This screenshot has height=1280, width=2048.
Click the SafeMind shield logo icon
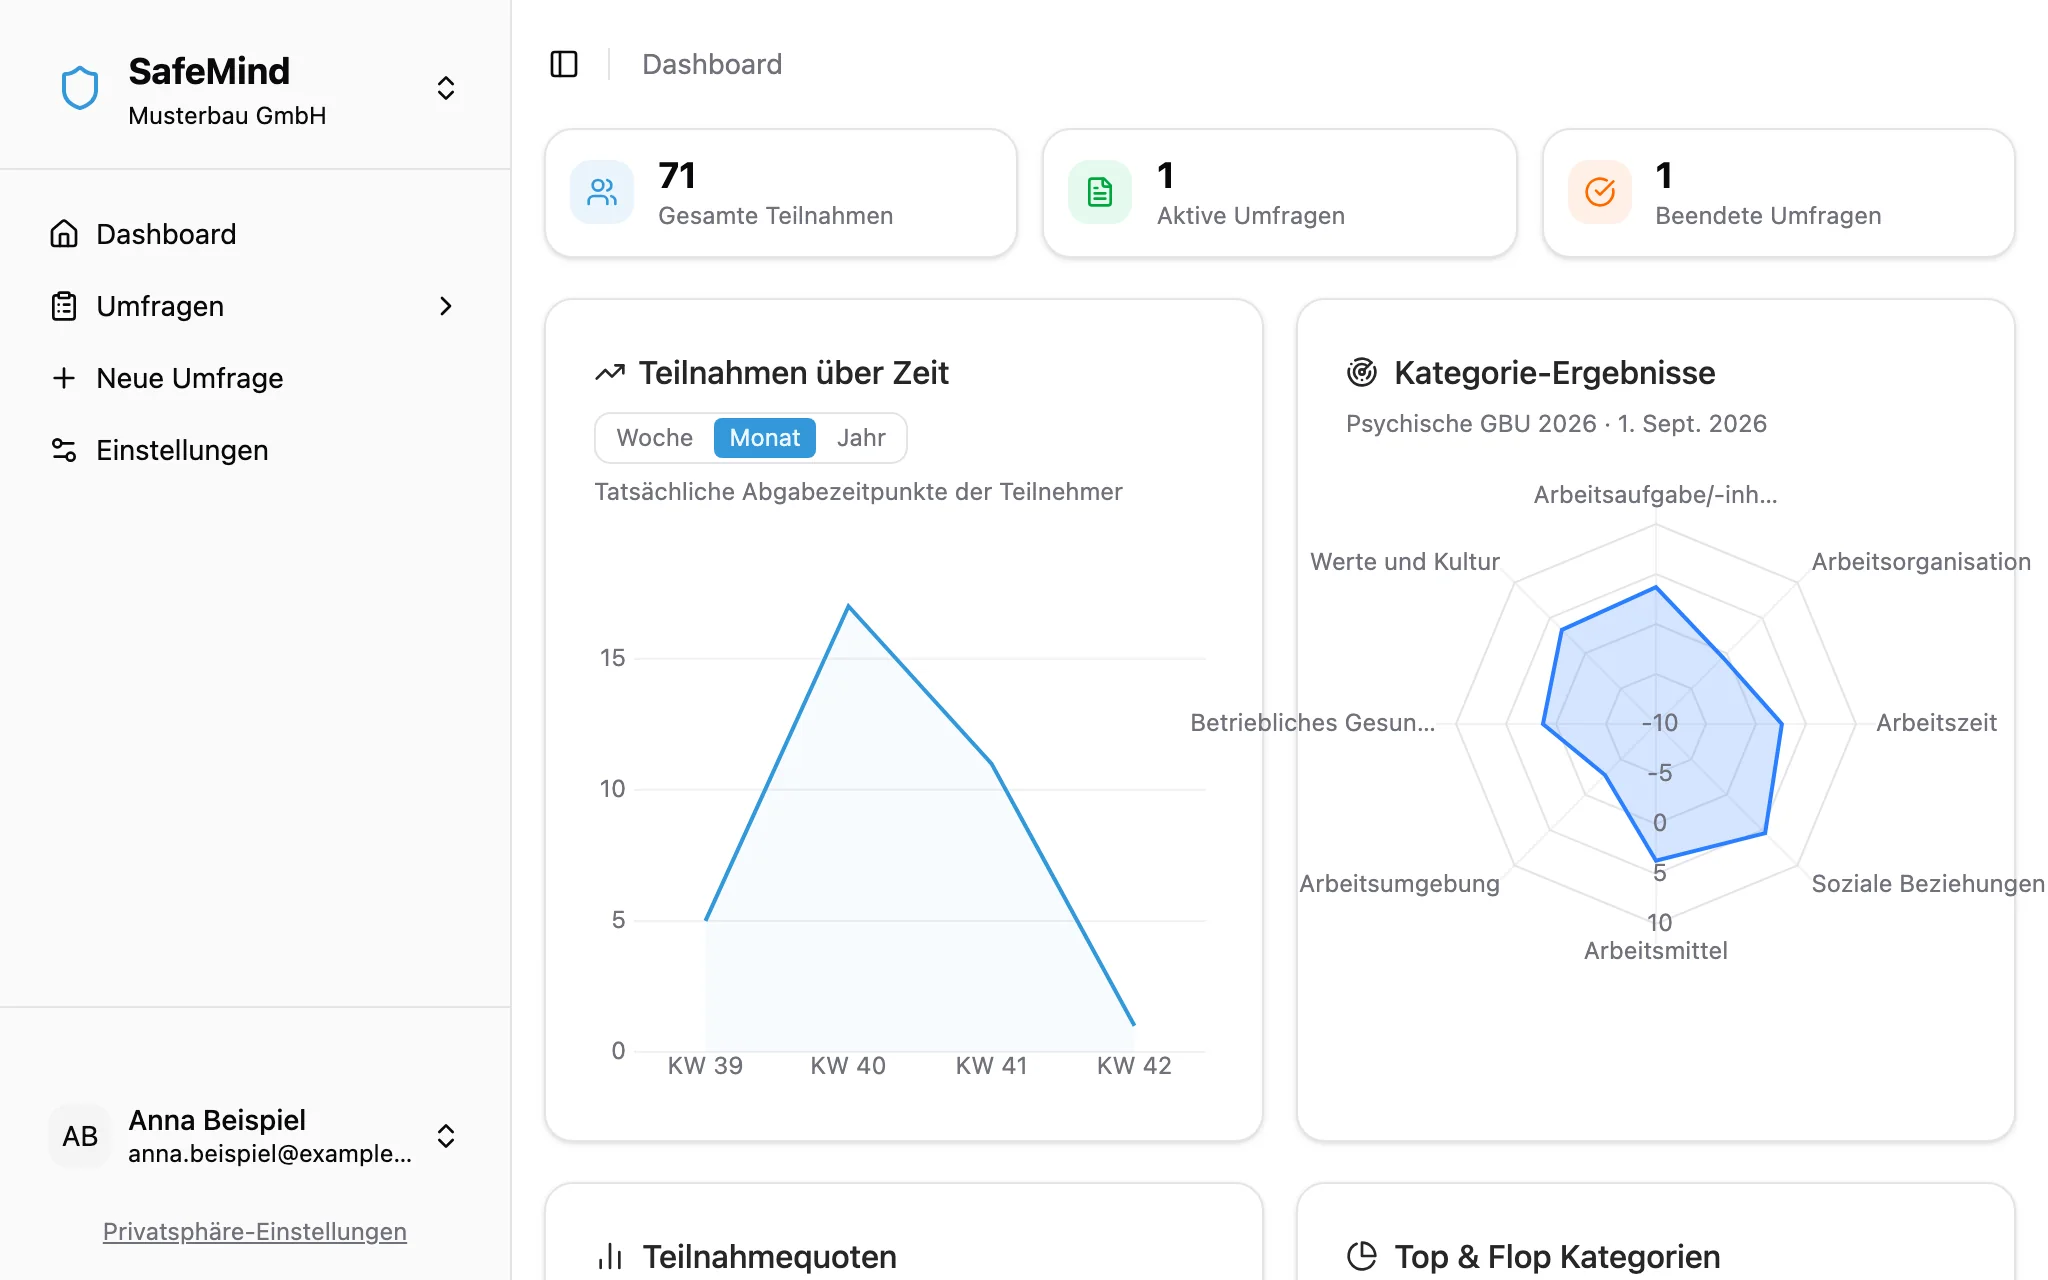point(80,88)
